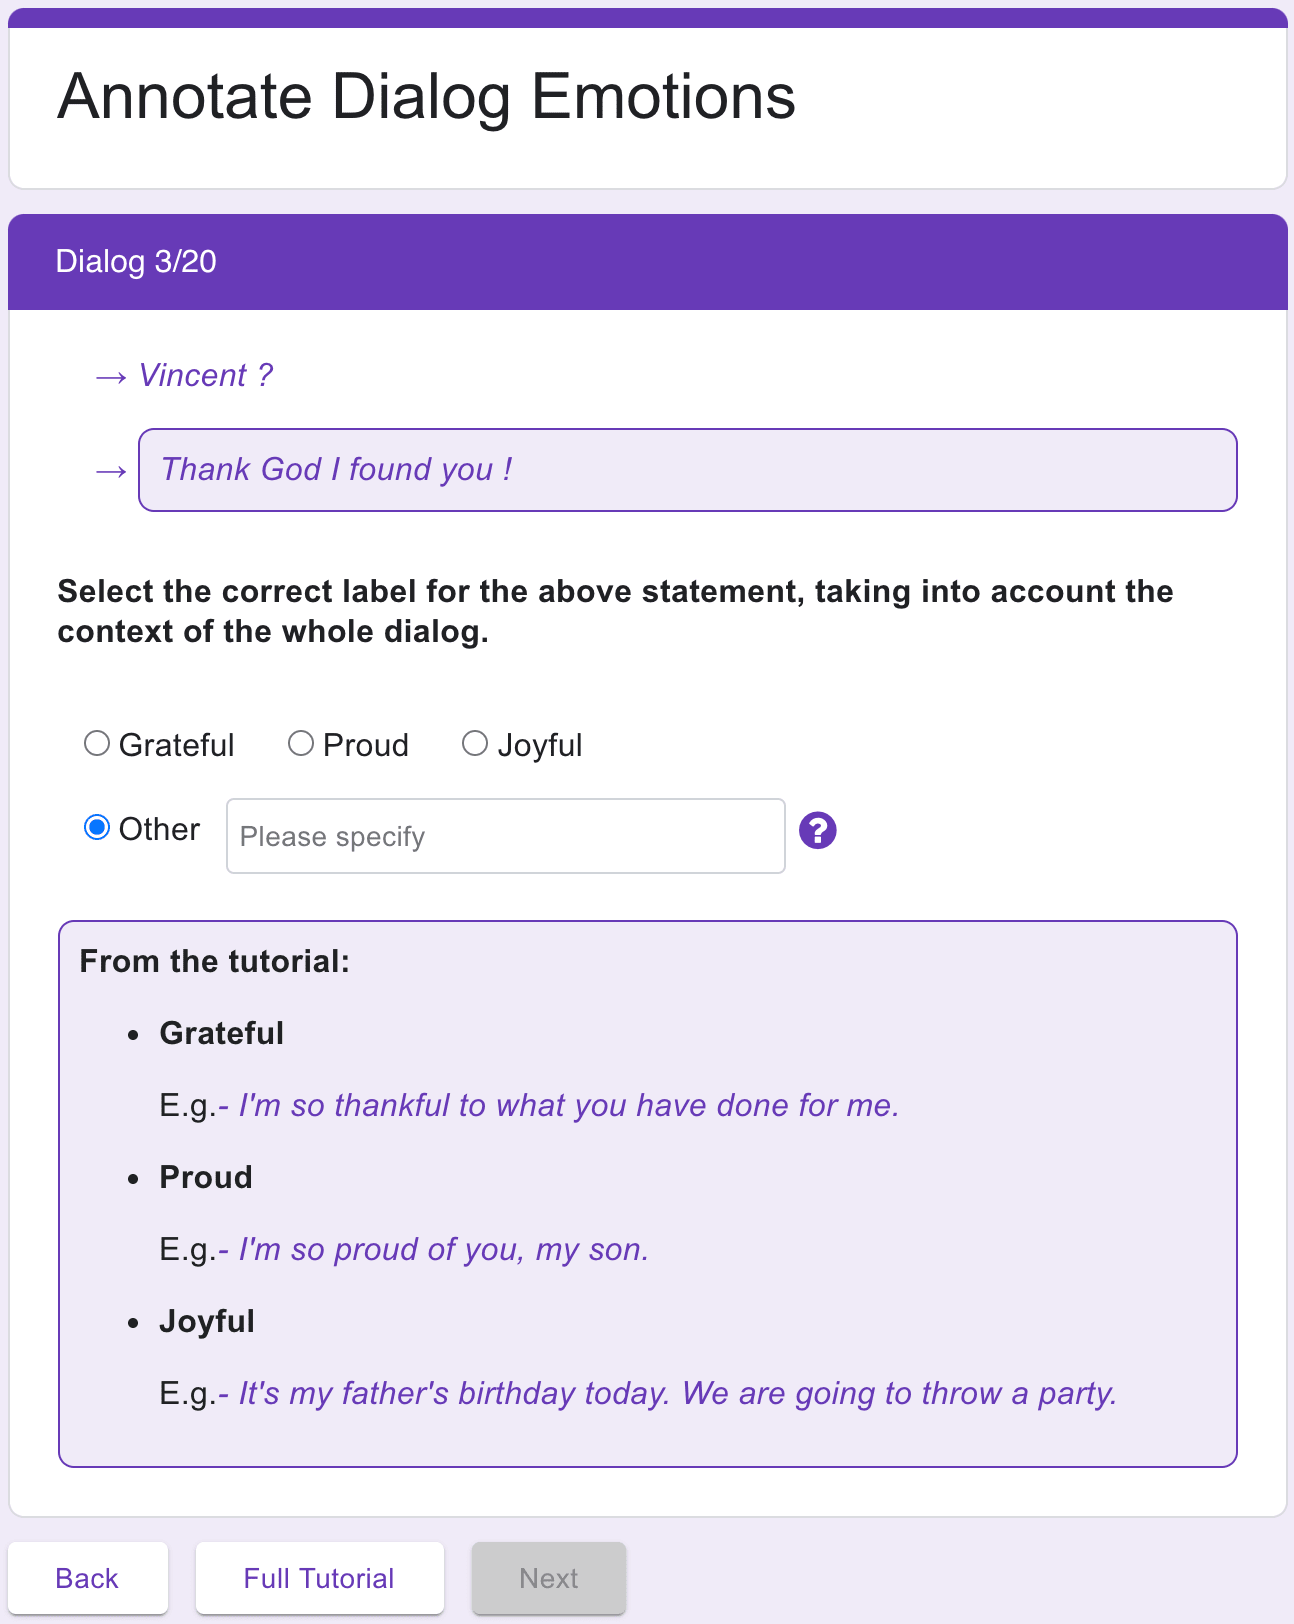Viewport: 1294px width, 1624px height.
Task: Click the 'Vincent ?' dialog line
Action: [205, 375]
